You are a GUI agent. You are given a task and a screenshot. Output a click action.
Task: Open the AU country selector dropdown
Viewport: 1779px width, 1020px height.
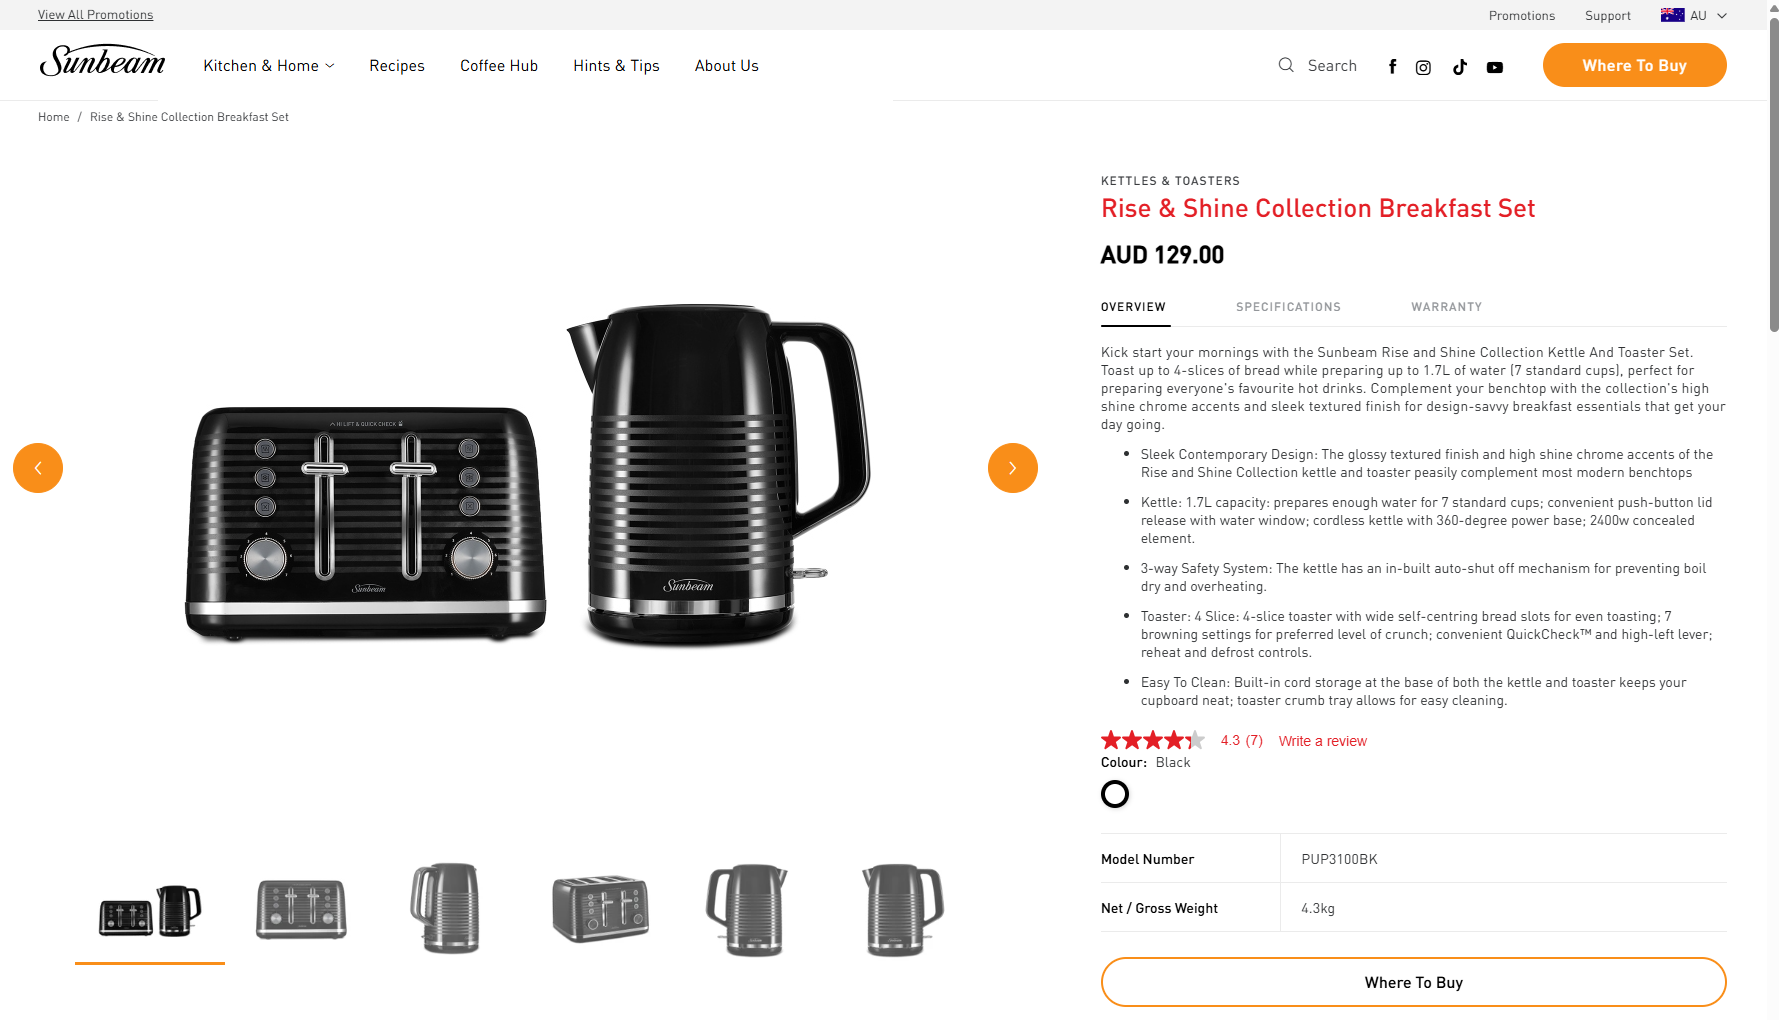coord(1694,15)
